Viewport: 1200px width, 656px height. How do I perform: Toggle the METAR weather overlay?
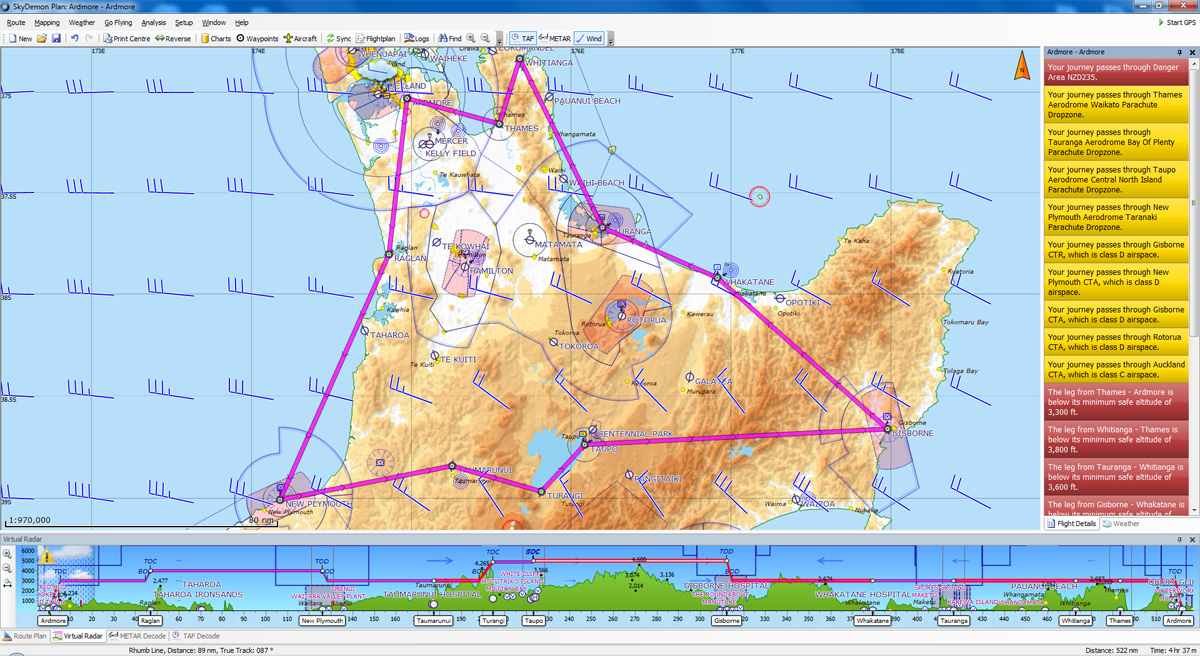554,38
